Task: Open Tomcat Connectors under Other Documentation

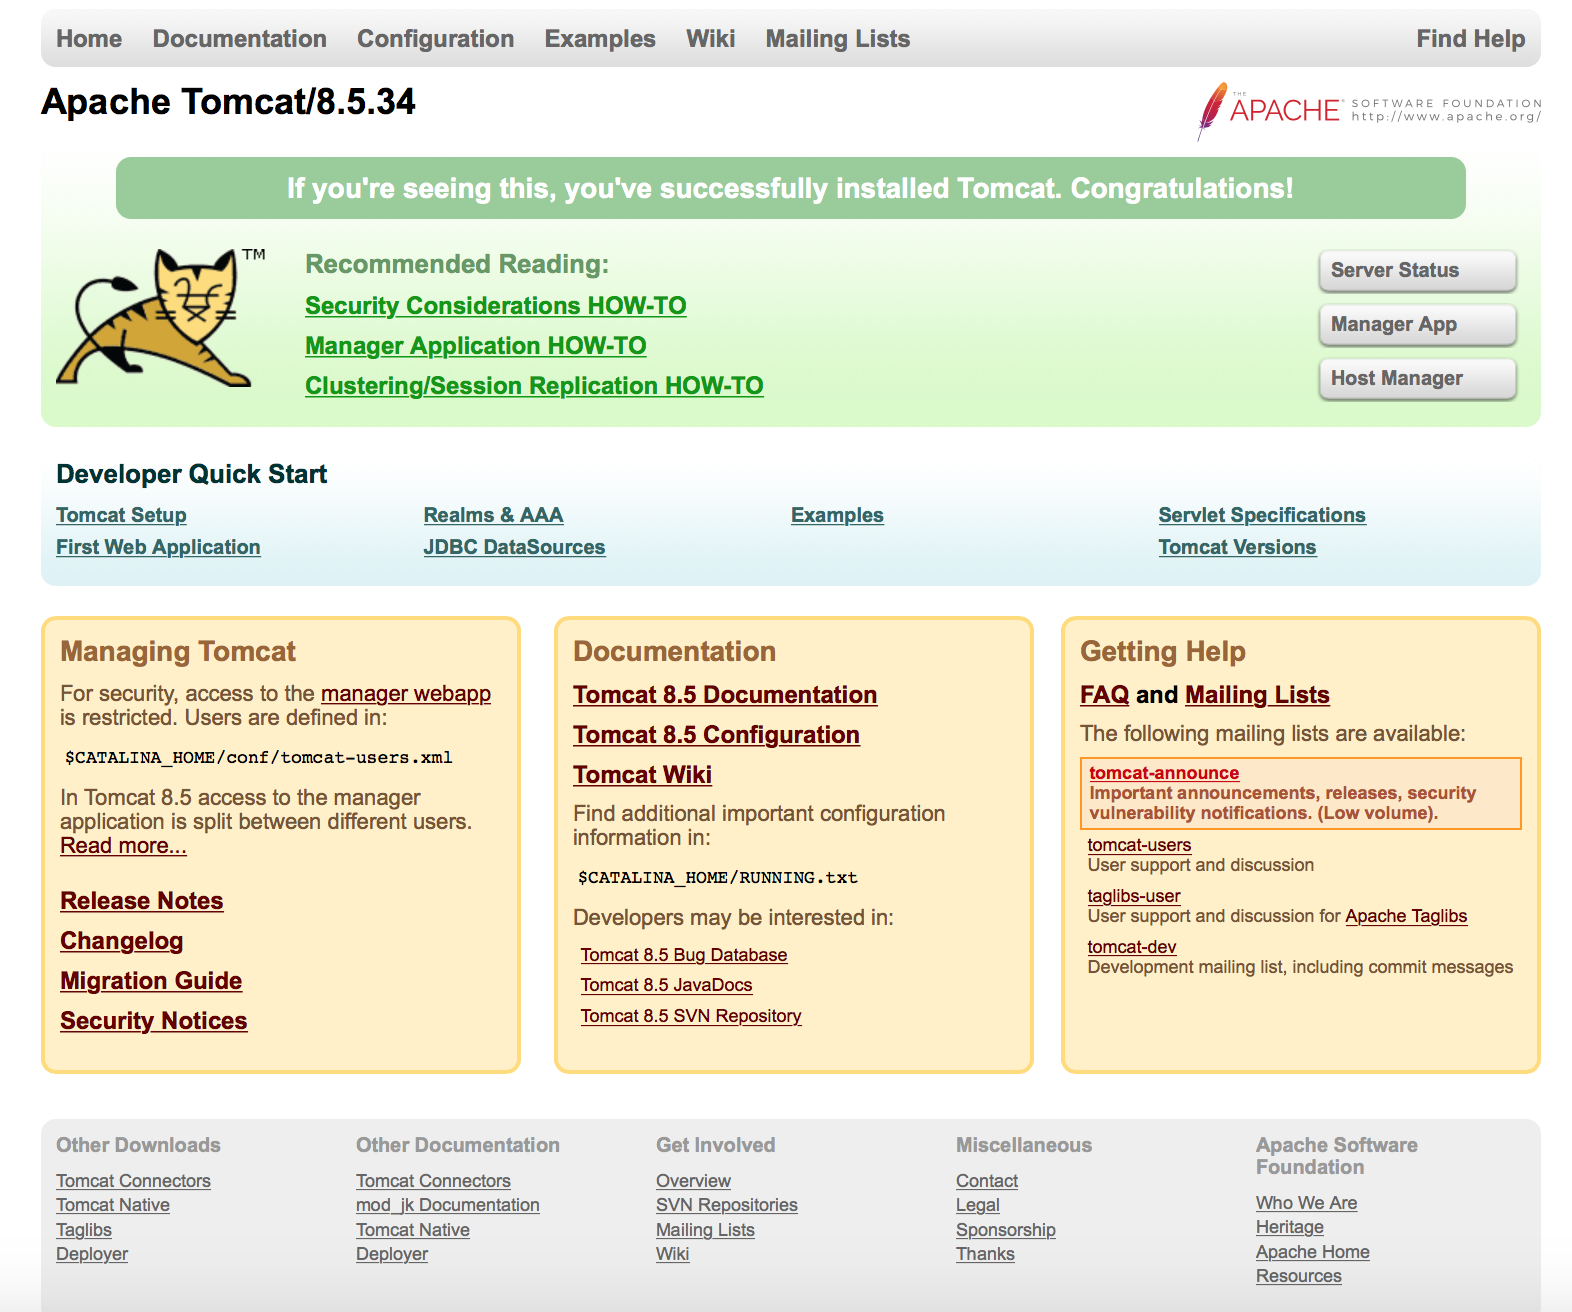Action: click(434, 1181)
